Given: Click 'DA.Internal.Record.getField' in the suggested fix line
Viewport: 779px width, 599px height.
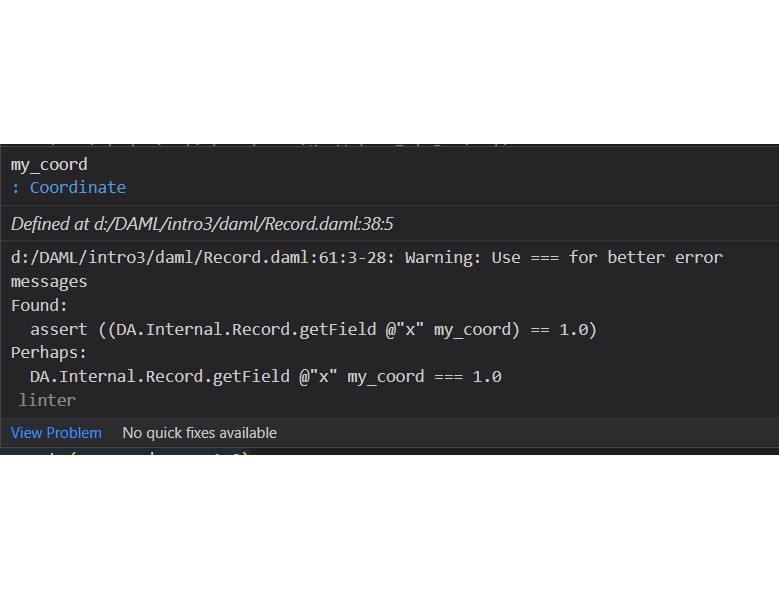Looking at the screenshot, I should pyautogui.click(x=159, y=376).
